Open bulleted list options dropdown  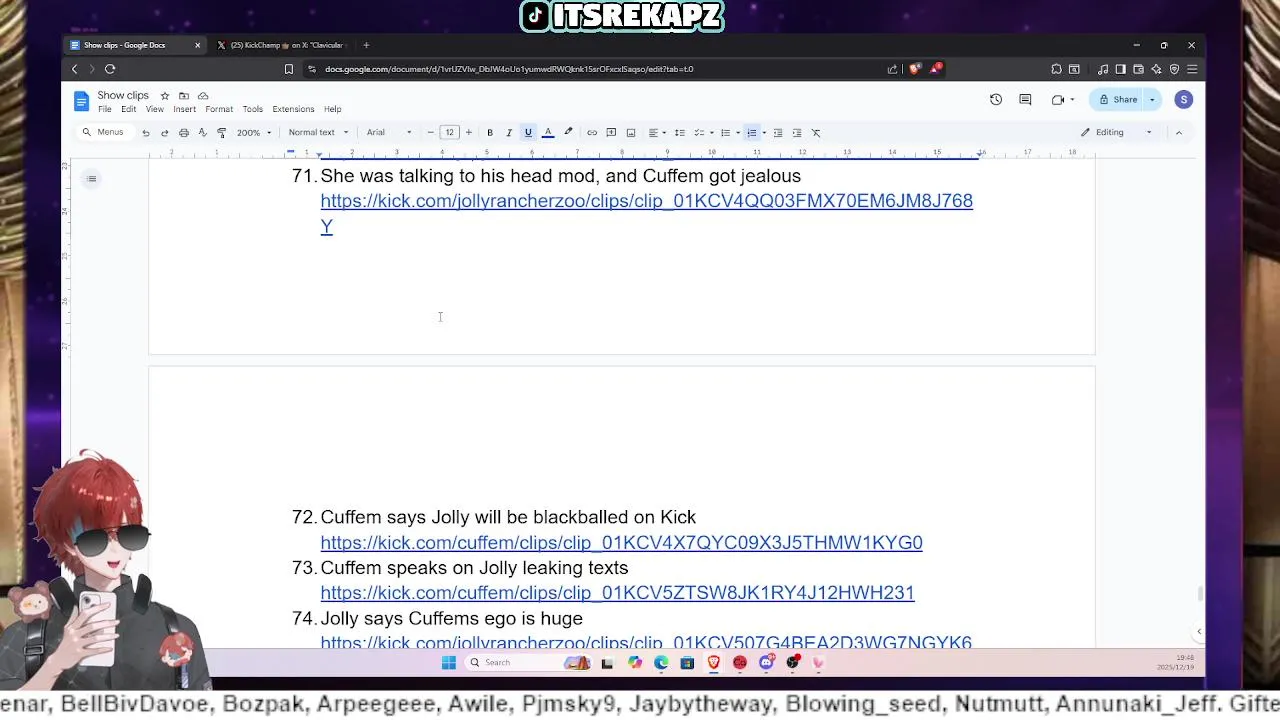tap(738, 133)
